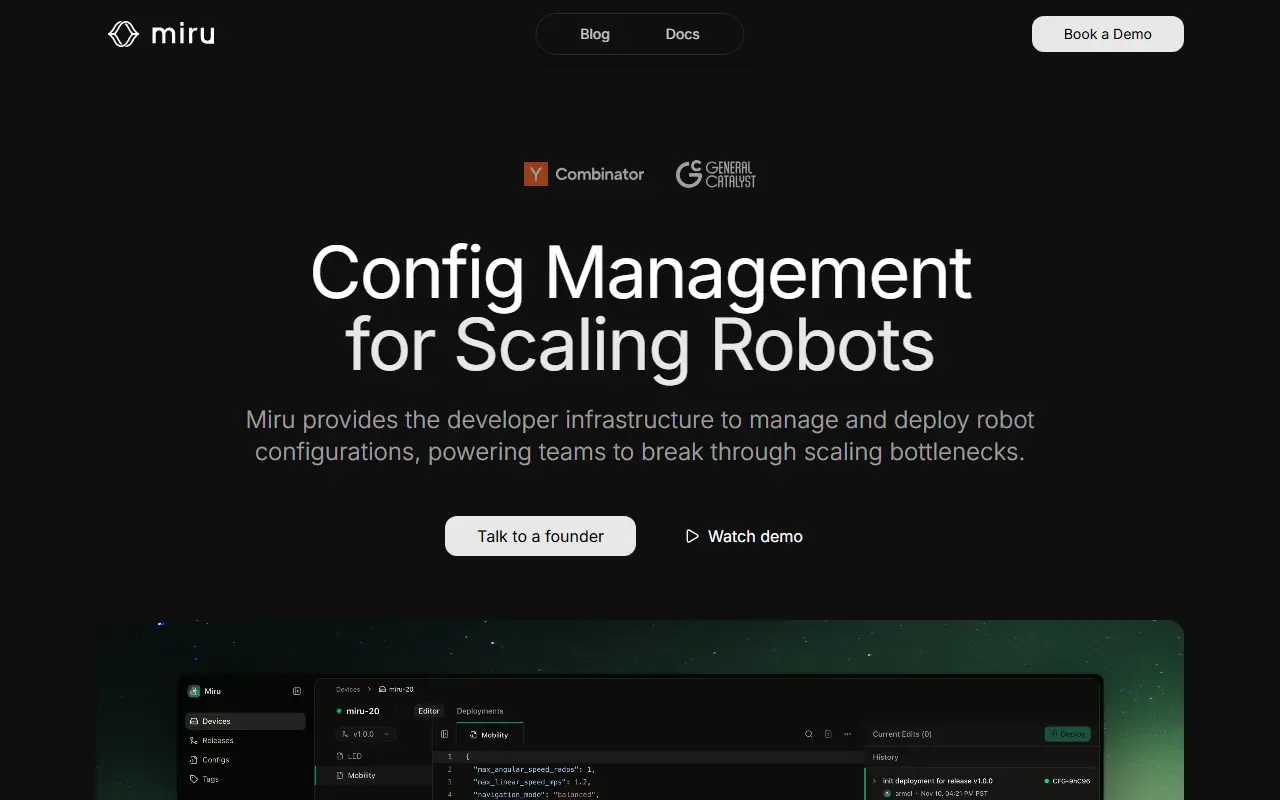Click the Current Edits (0) label
Viewport: 1280px width, 800px height.
(x=902, y=734)
